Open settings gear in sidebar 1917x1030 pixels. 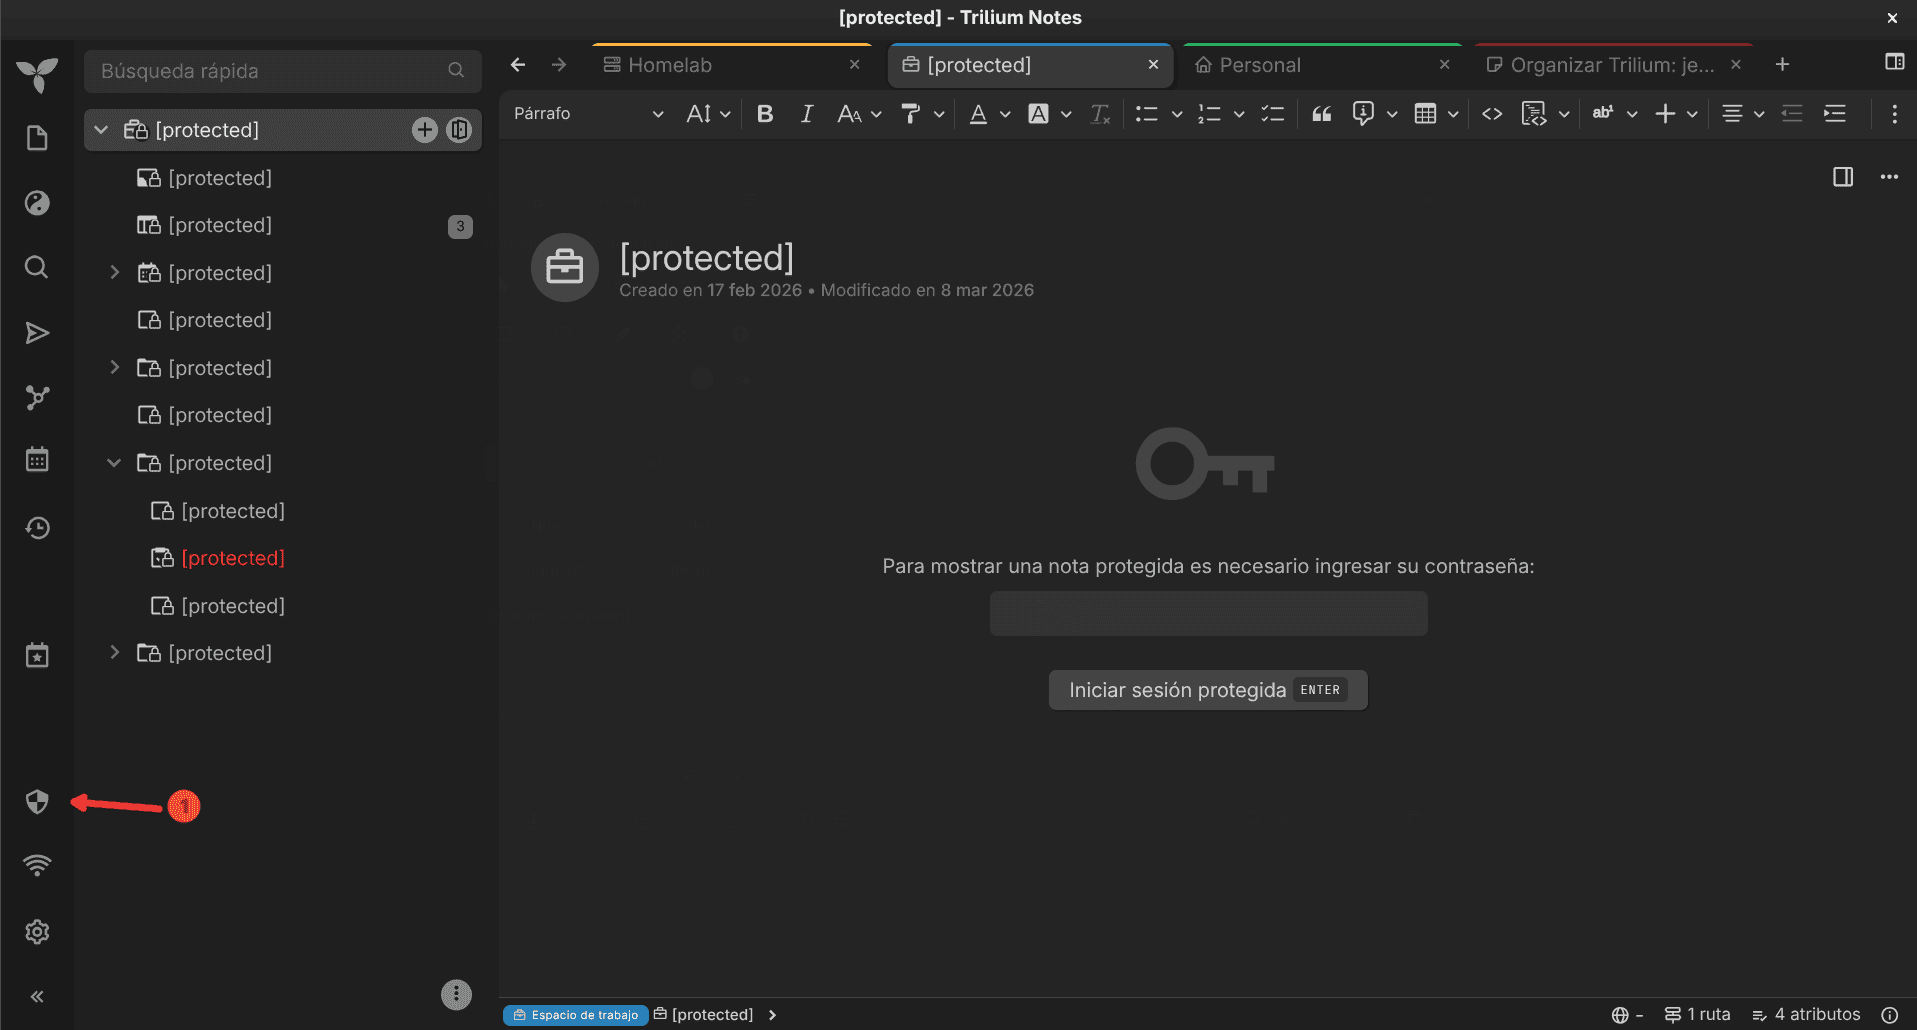pyautogui.click(x=37, y=932)
